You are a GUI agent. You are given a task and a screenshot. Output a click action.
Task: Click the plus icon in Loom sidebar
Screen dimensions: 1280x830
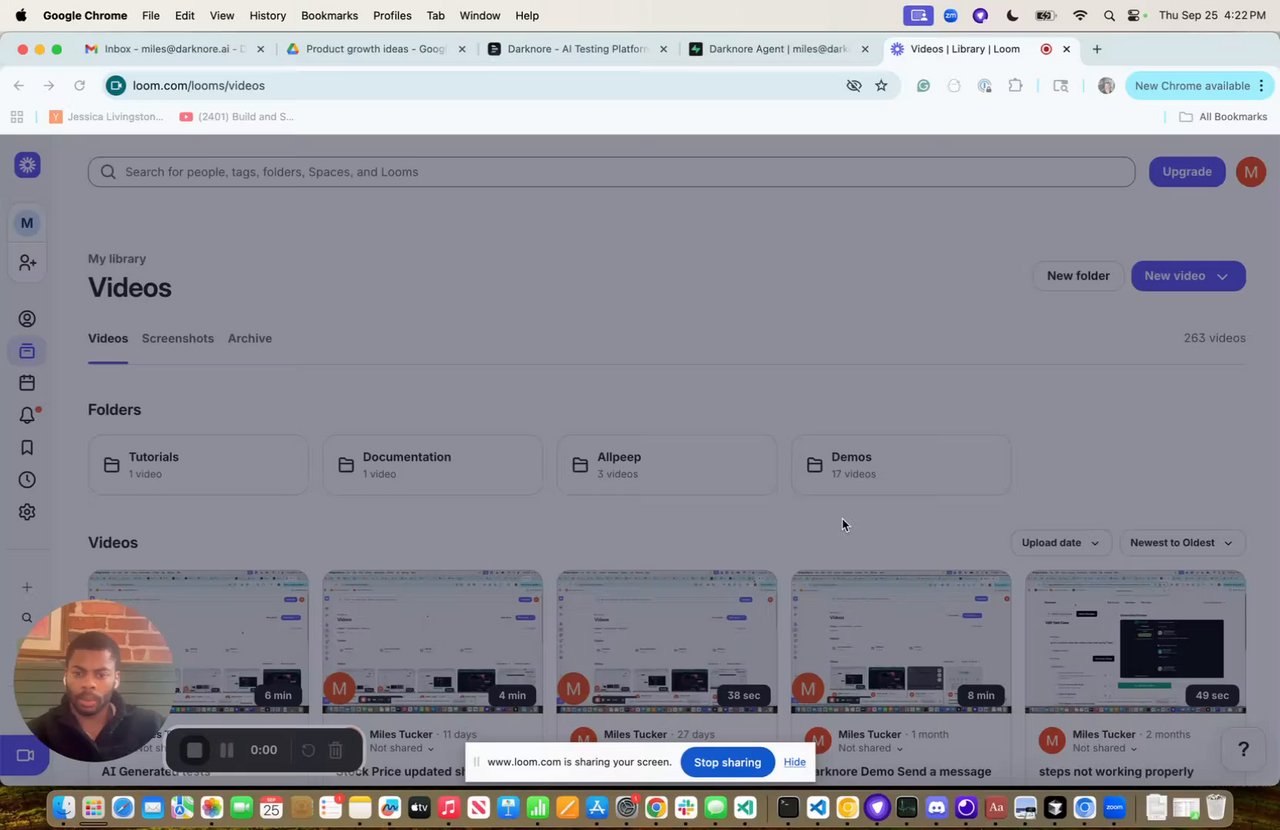tap(27, 587)
